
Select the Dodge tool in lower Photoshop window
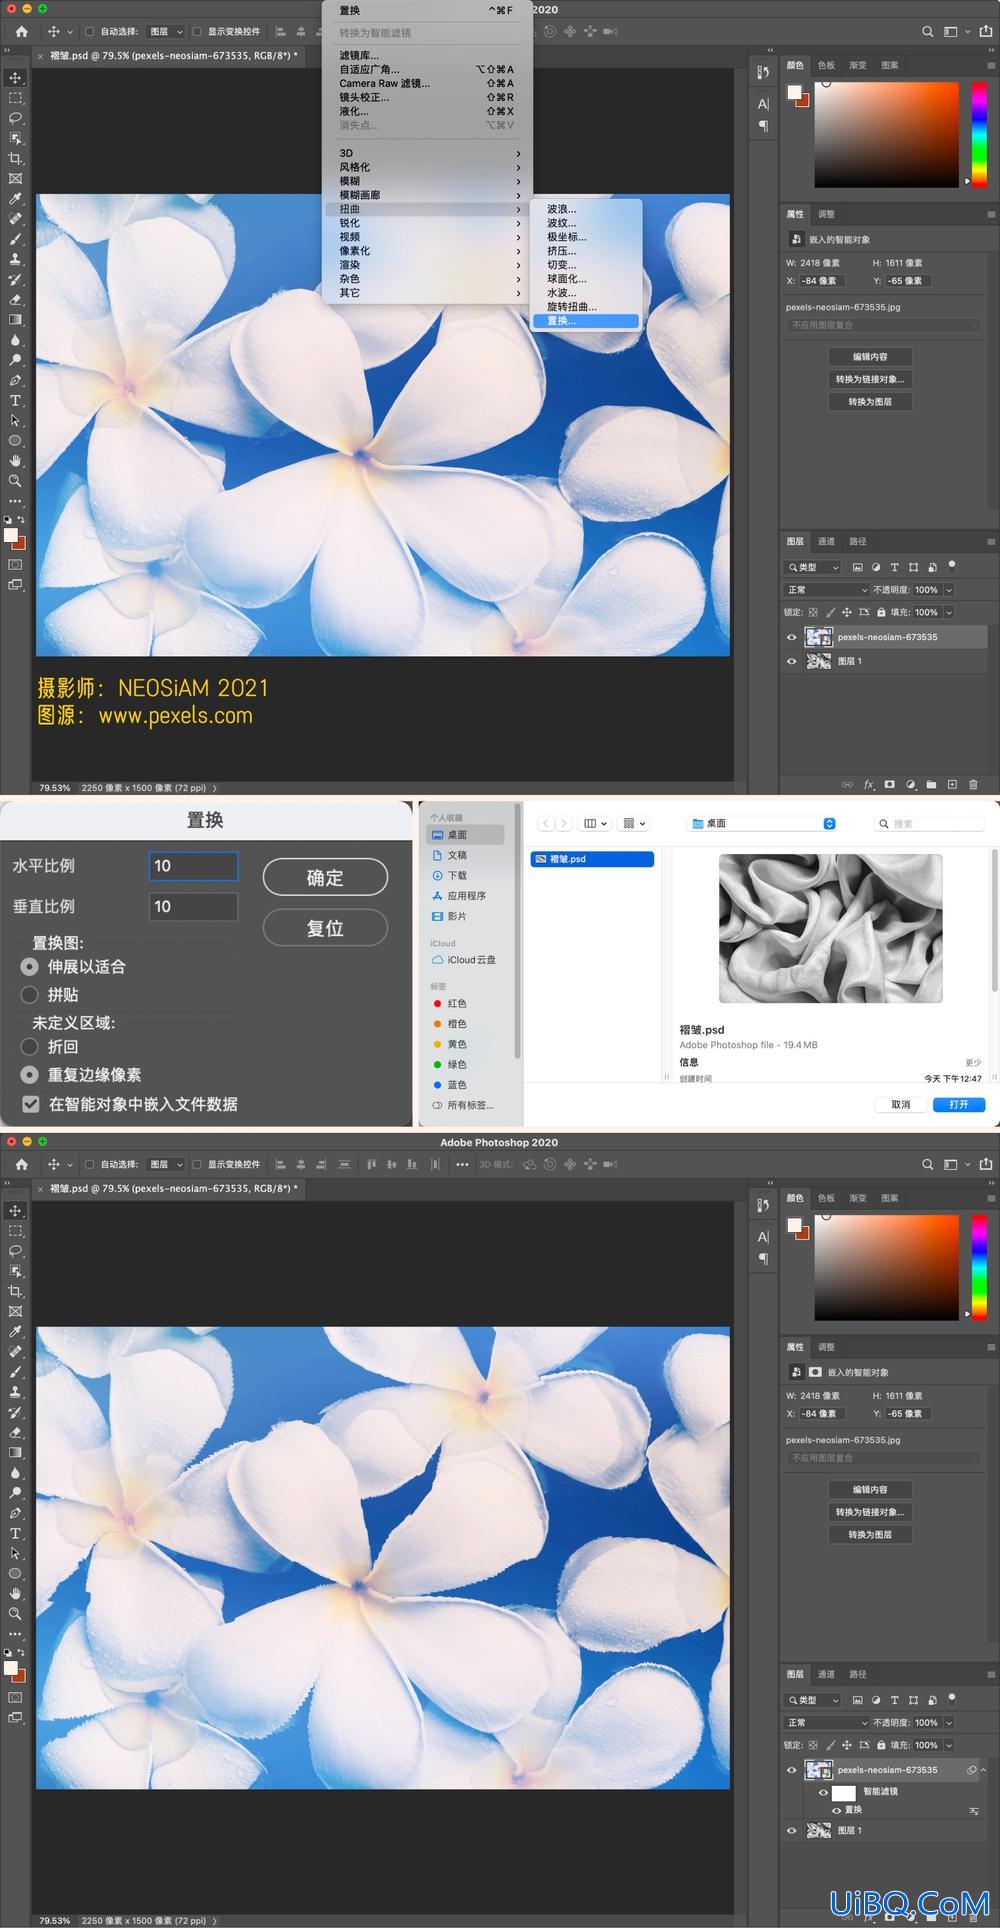click(15, 1493)
